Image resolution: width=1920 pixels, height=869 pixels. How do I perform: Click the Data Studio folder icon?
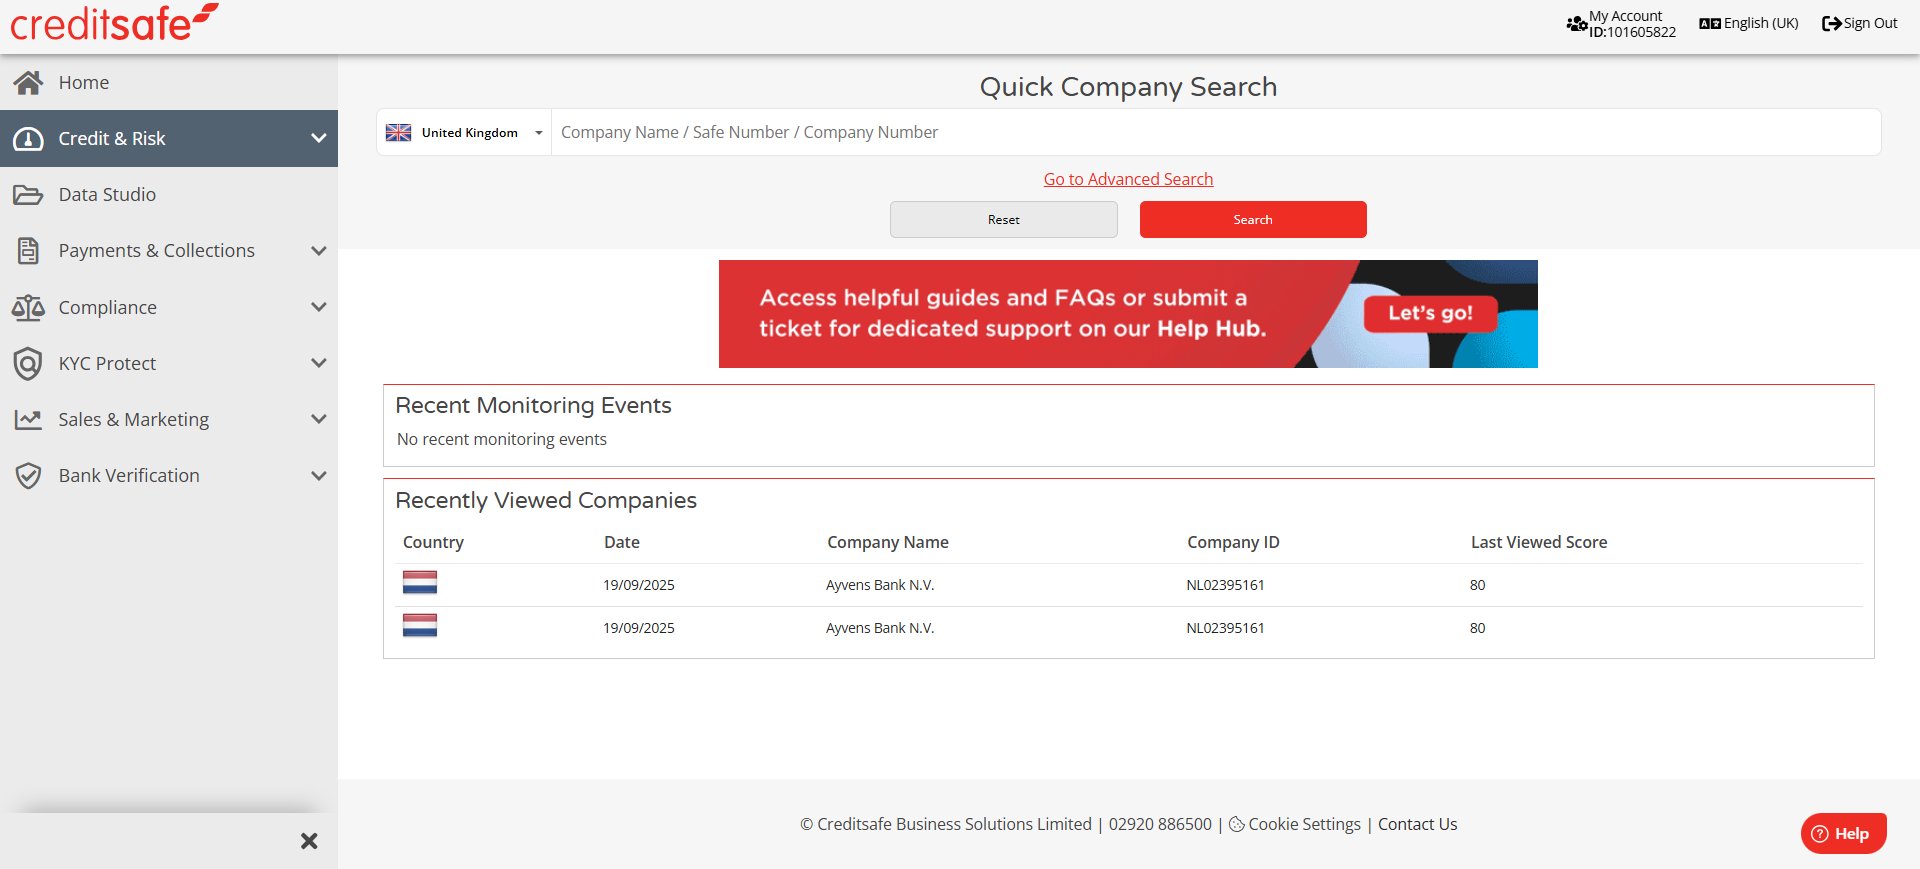click(28, 195)
